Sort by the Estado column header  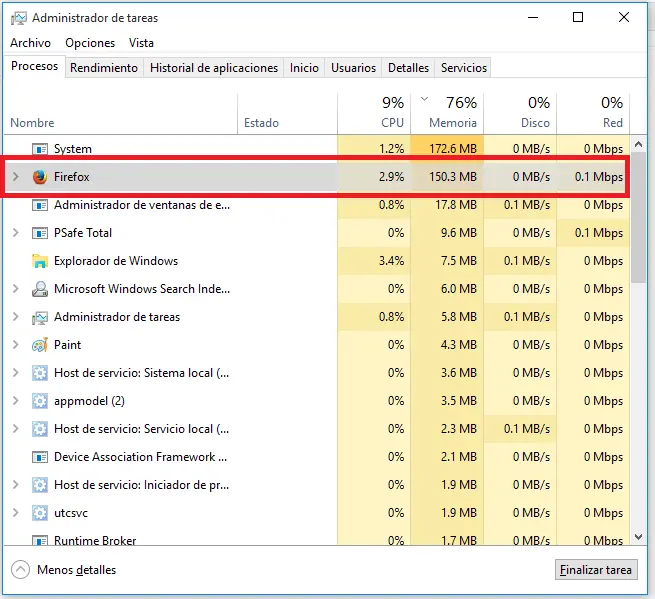coord(287,114)
